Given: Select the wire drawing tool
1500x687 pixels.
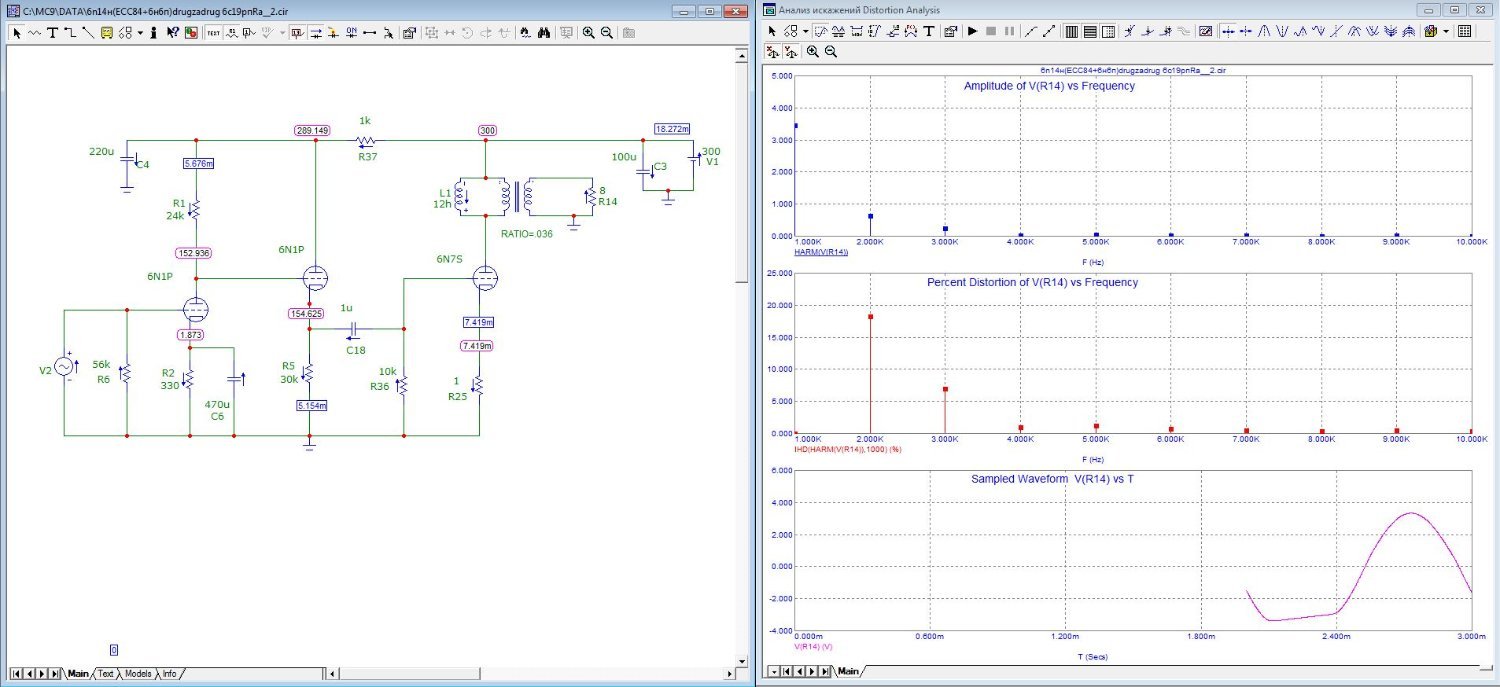Looking at the screenshot, I should [70, 32].
